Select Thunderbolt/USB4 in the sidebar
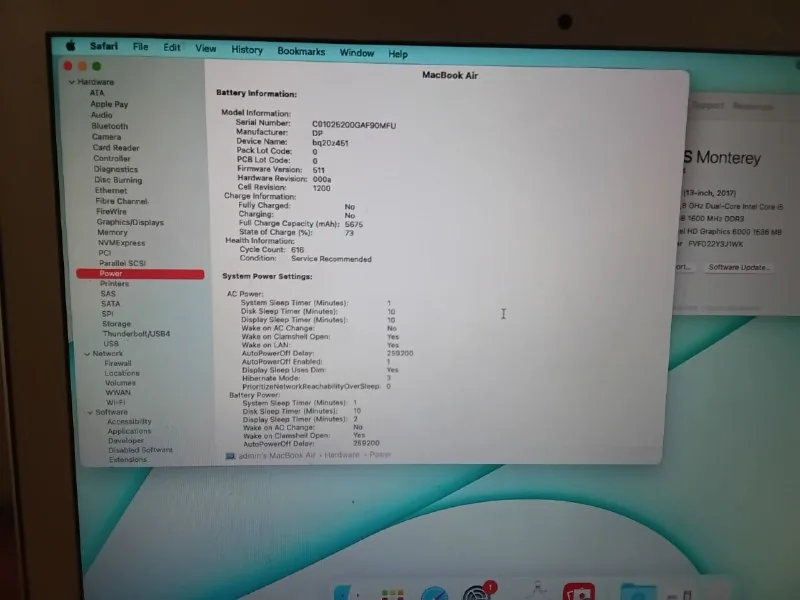Image resolution: width=800 pixels, height=600 pixels. pyautogui.click(x=136, y=334)
